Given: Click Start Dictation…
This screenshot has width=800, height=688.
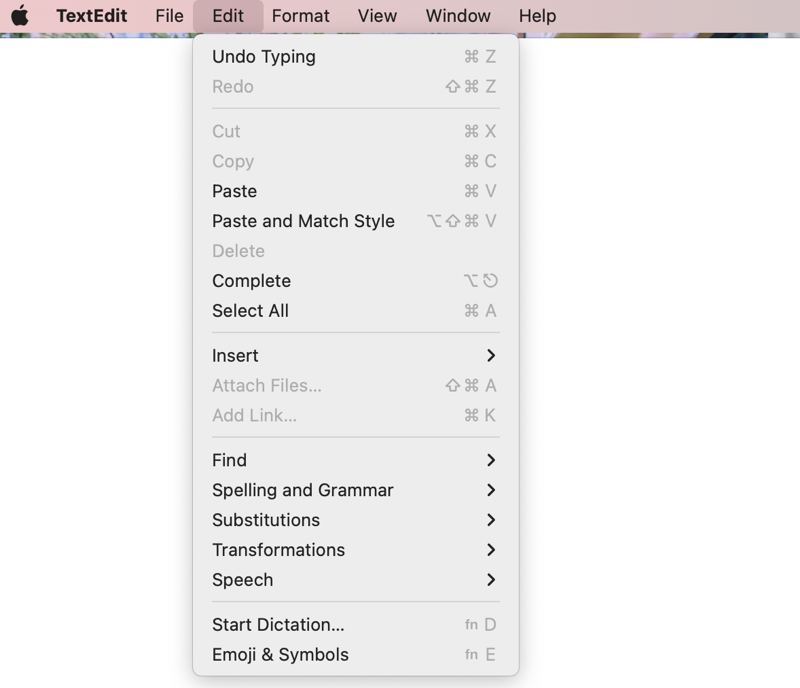Looking at the screenshot, I should (278, 625).
